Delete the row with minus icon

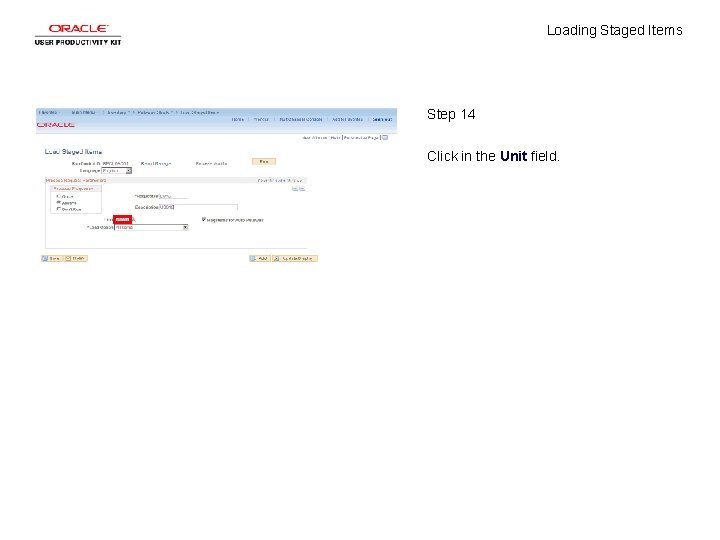pos(302,189)
